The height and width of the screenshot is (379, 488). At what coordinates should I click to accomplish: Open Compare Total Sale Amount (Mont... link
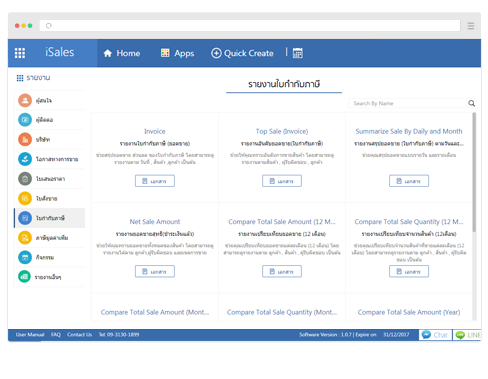point(155,312)
